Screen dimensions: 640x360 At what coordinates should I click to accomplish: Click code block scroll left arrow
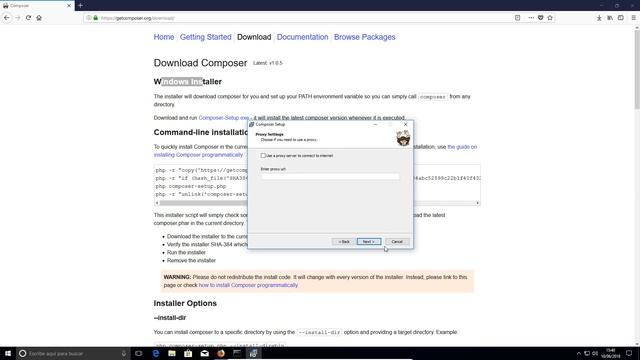point(157,203)
